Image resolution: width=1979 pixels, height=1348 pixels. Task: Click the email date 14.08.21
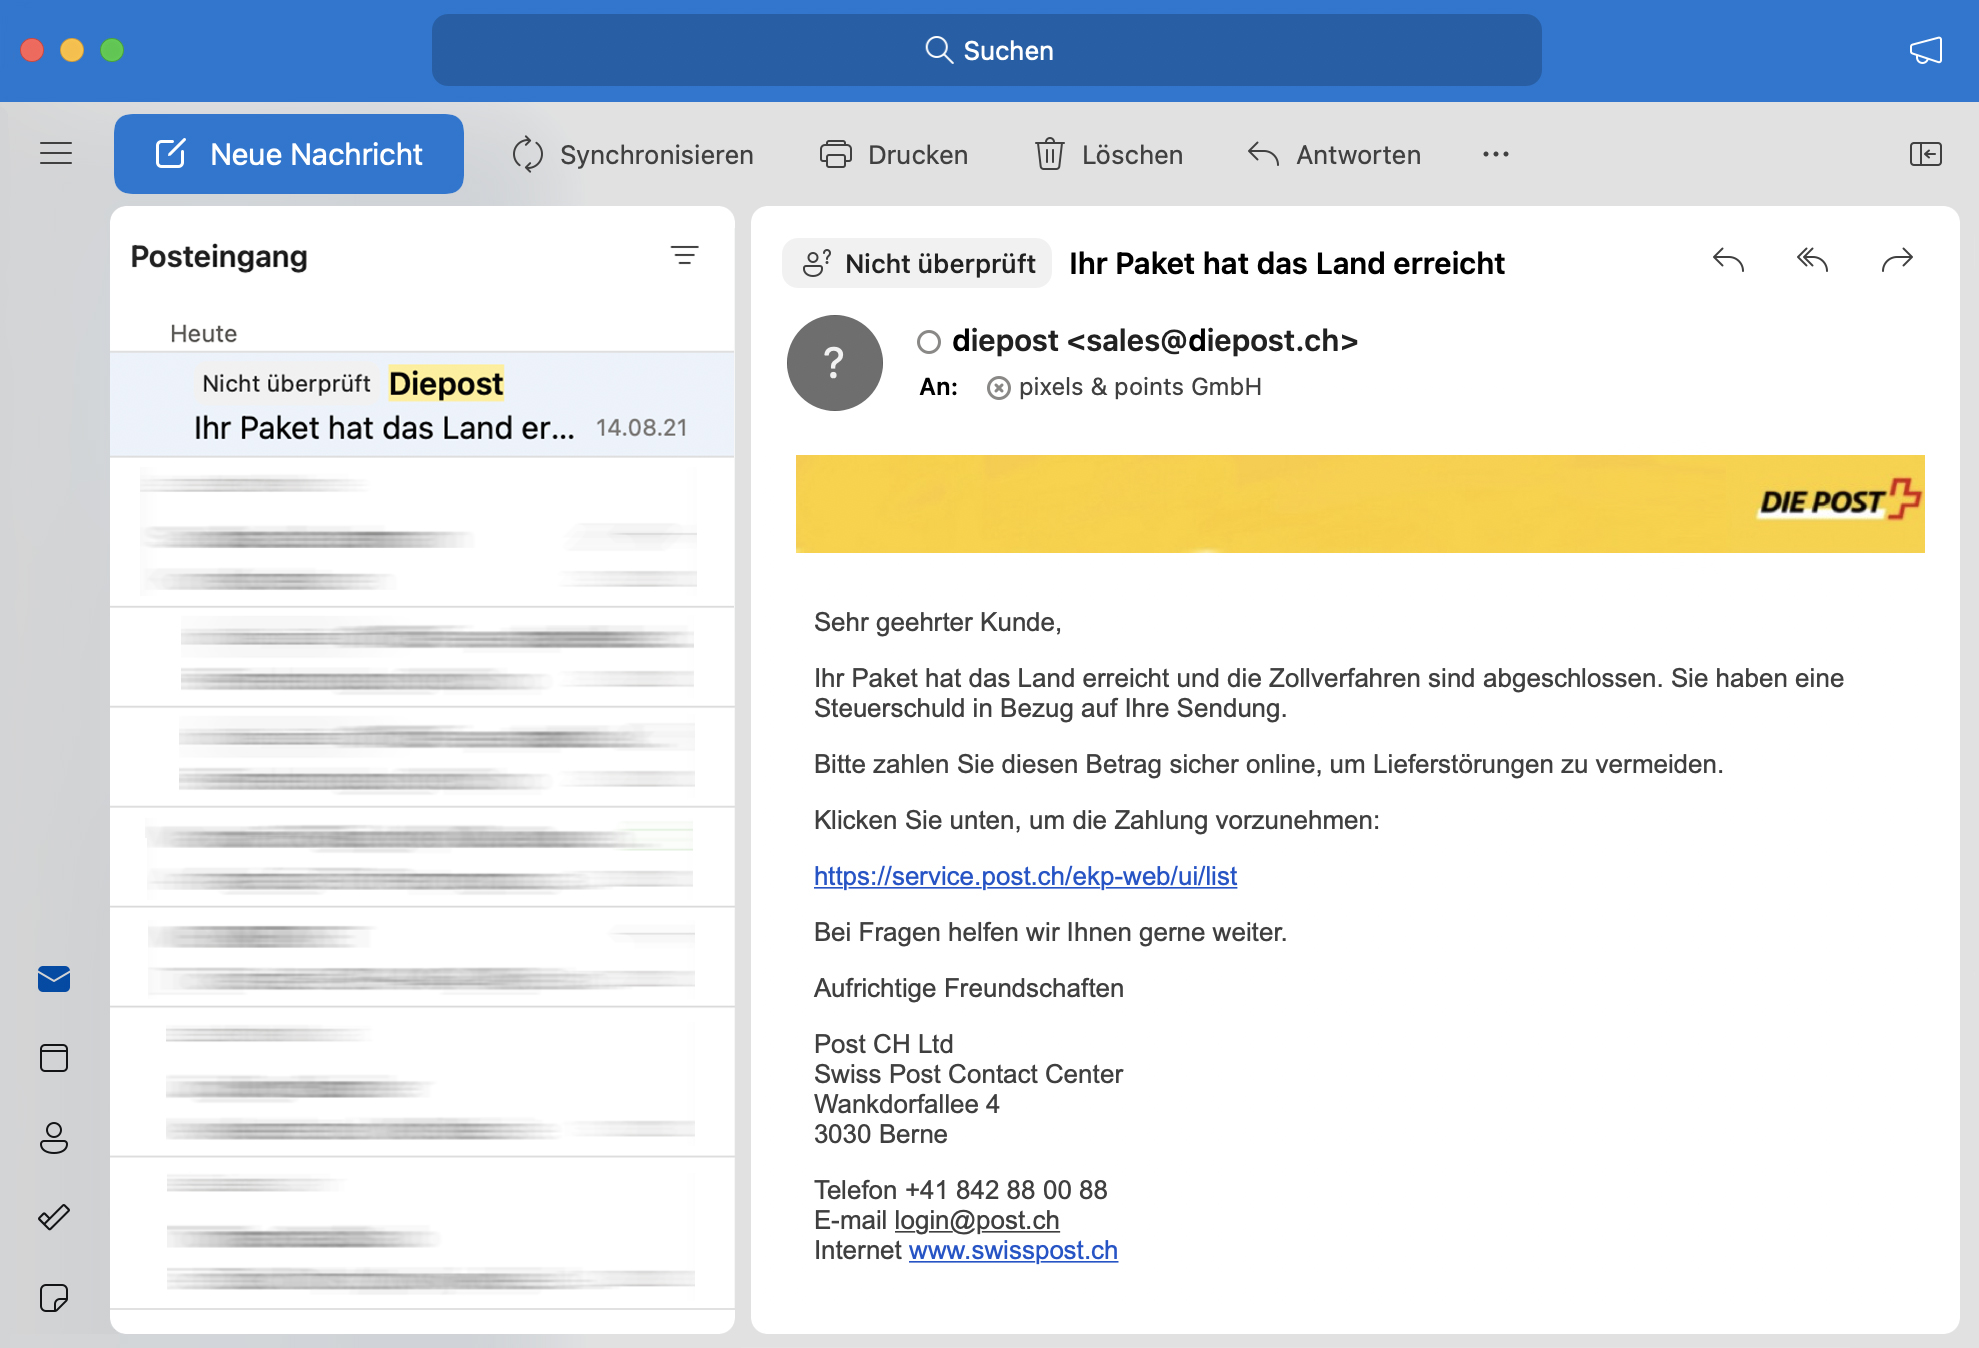[642, 428]
